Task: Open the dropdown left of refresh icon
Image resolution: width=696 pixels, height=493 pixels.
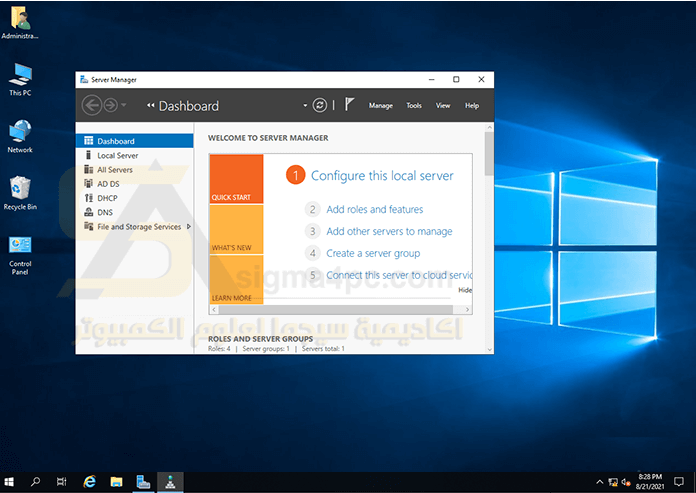Action: click(x=305, y=106)
